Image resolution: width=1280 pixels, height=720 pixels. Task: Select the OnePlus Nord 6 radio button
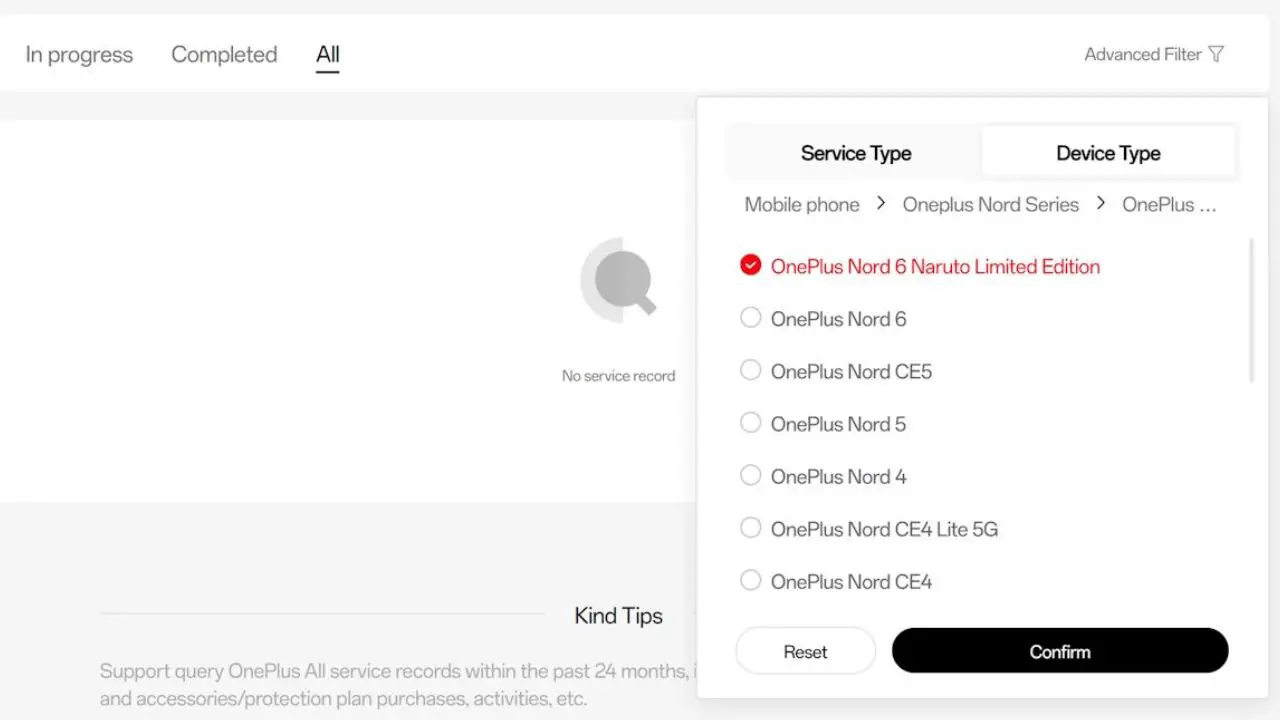751,318
